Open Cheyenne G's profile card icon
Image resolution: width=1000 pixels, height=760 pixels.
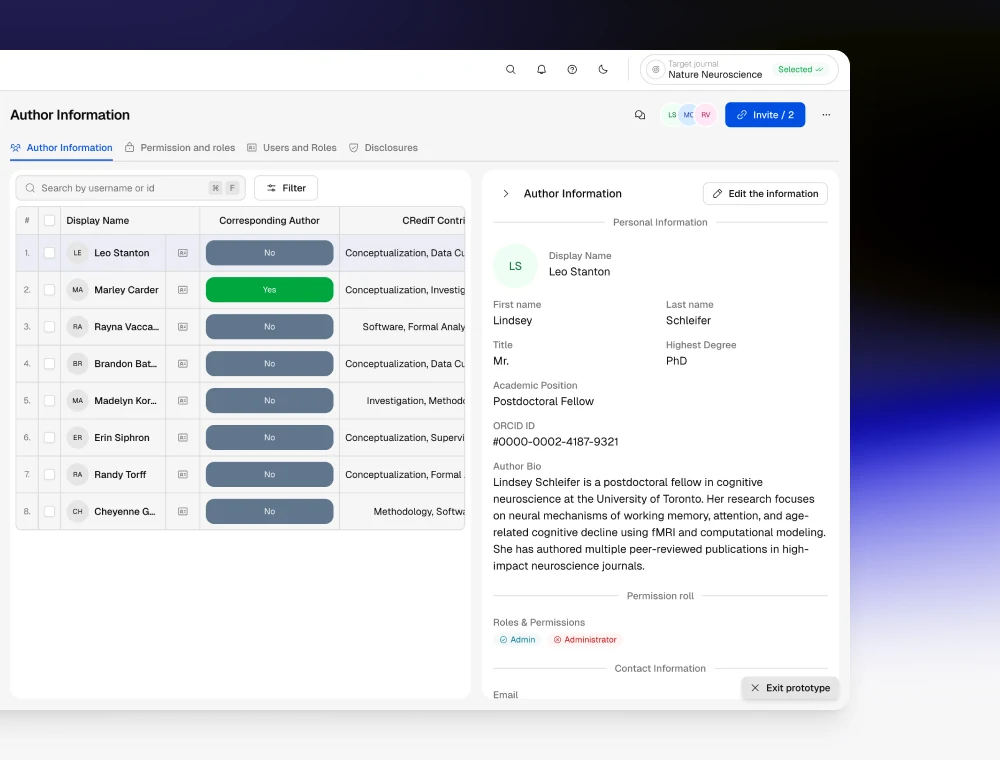pyautogui.click(x=183, y=512)
